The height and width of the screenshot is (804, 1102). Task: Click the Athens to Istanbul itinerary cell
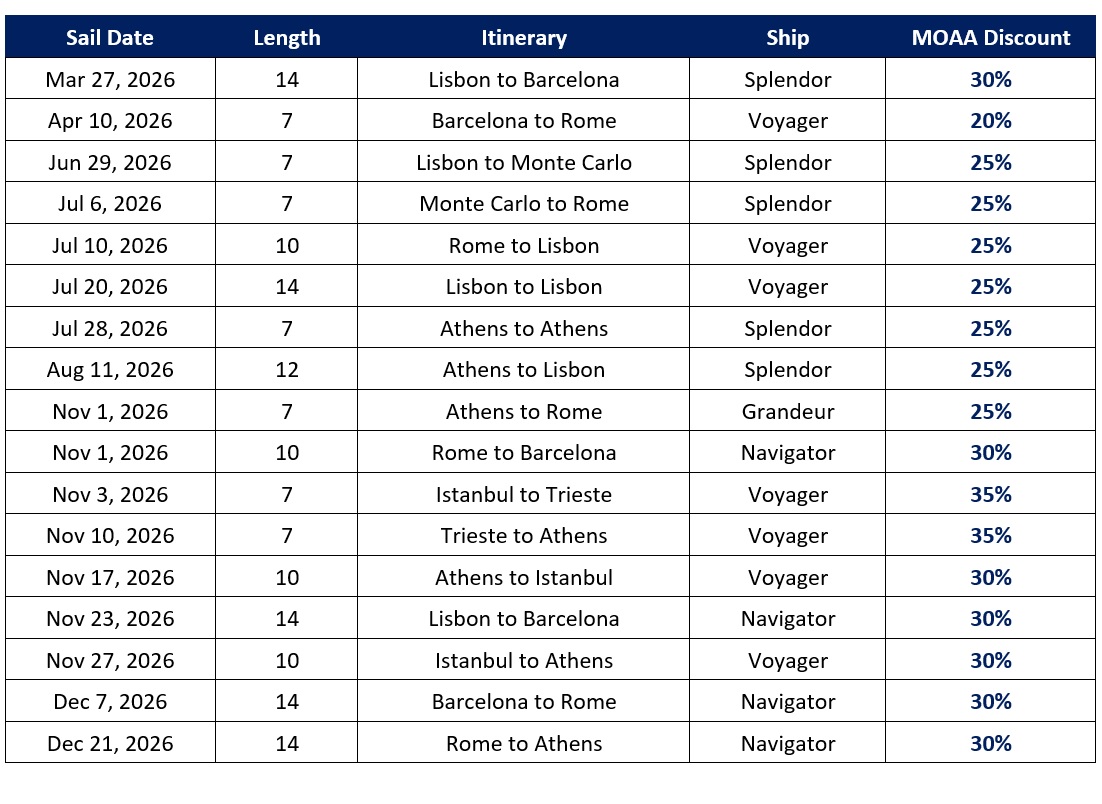(523, 578)
